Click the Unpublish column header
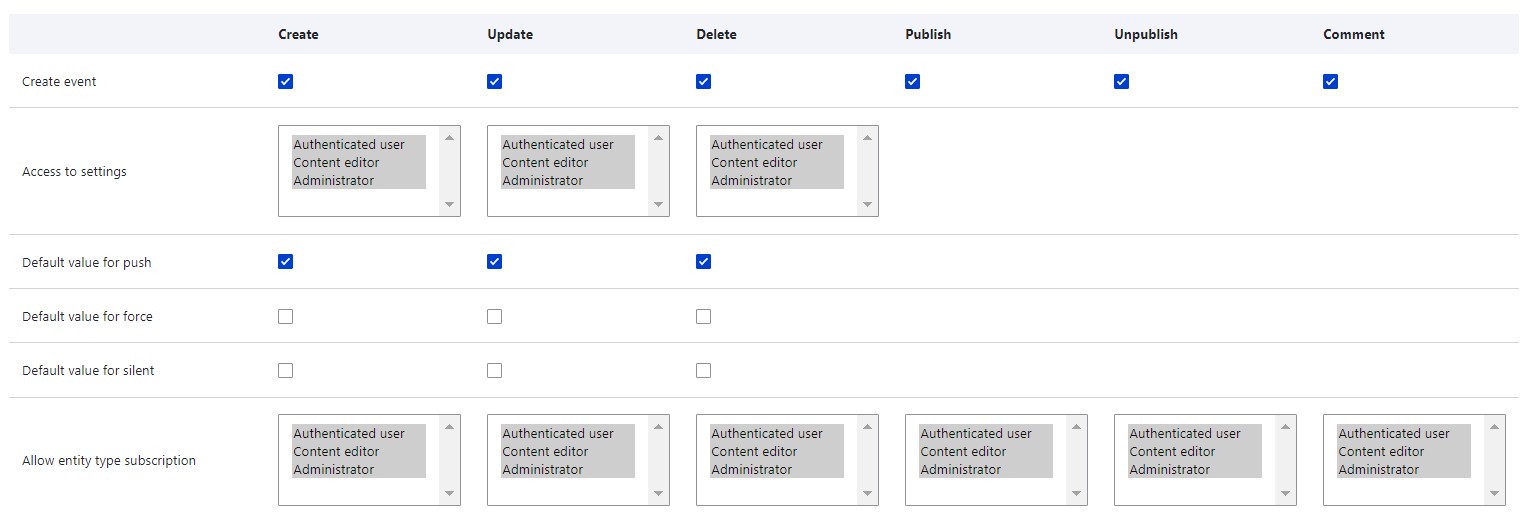Viewport: 1527px width, 522px height. [x=1146, y=35]
